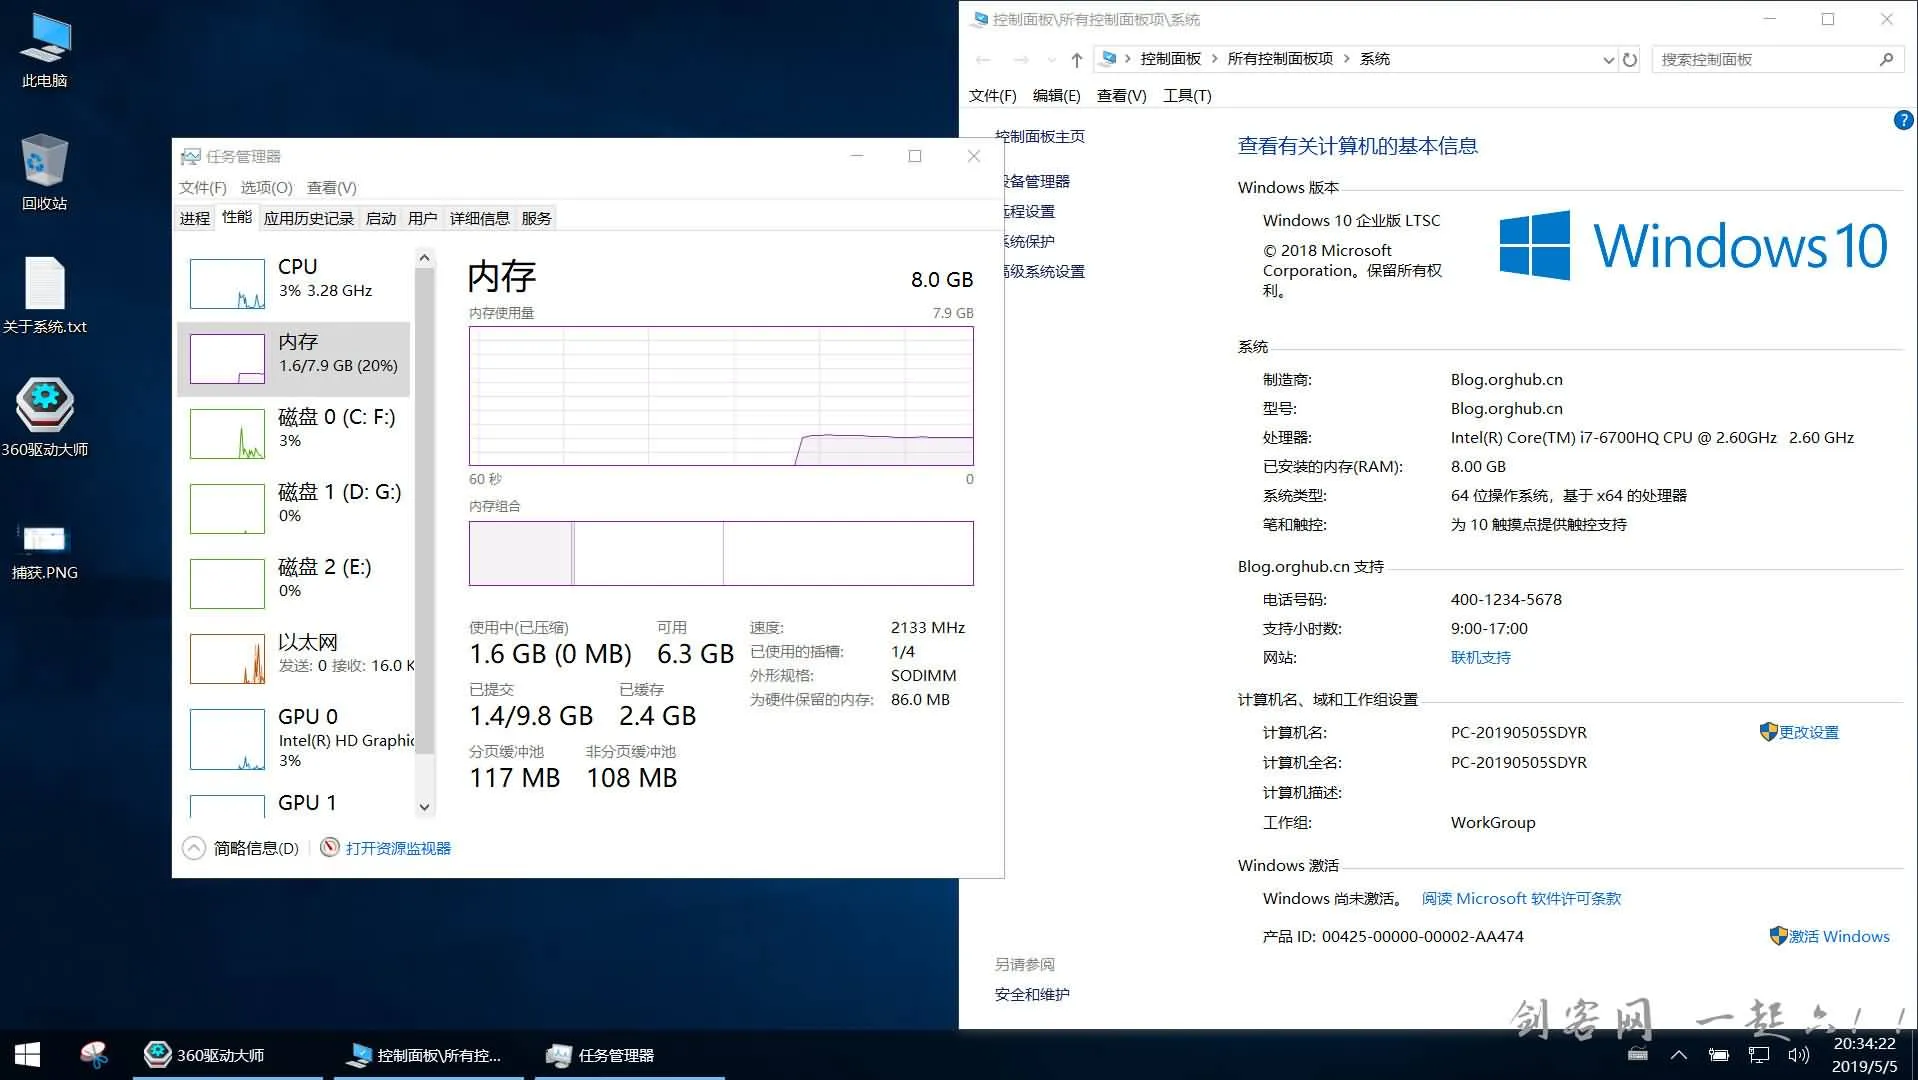Open the taskbar clock and date
This screenshot has height=1080, width=1918.
(x=1864, y=1055)
